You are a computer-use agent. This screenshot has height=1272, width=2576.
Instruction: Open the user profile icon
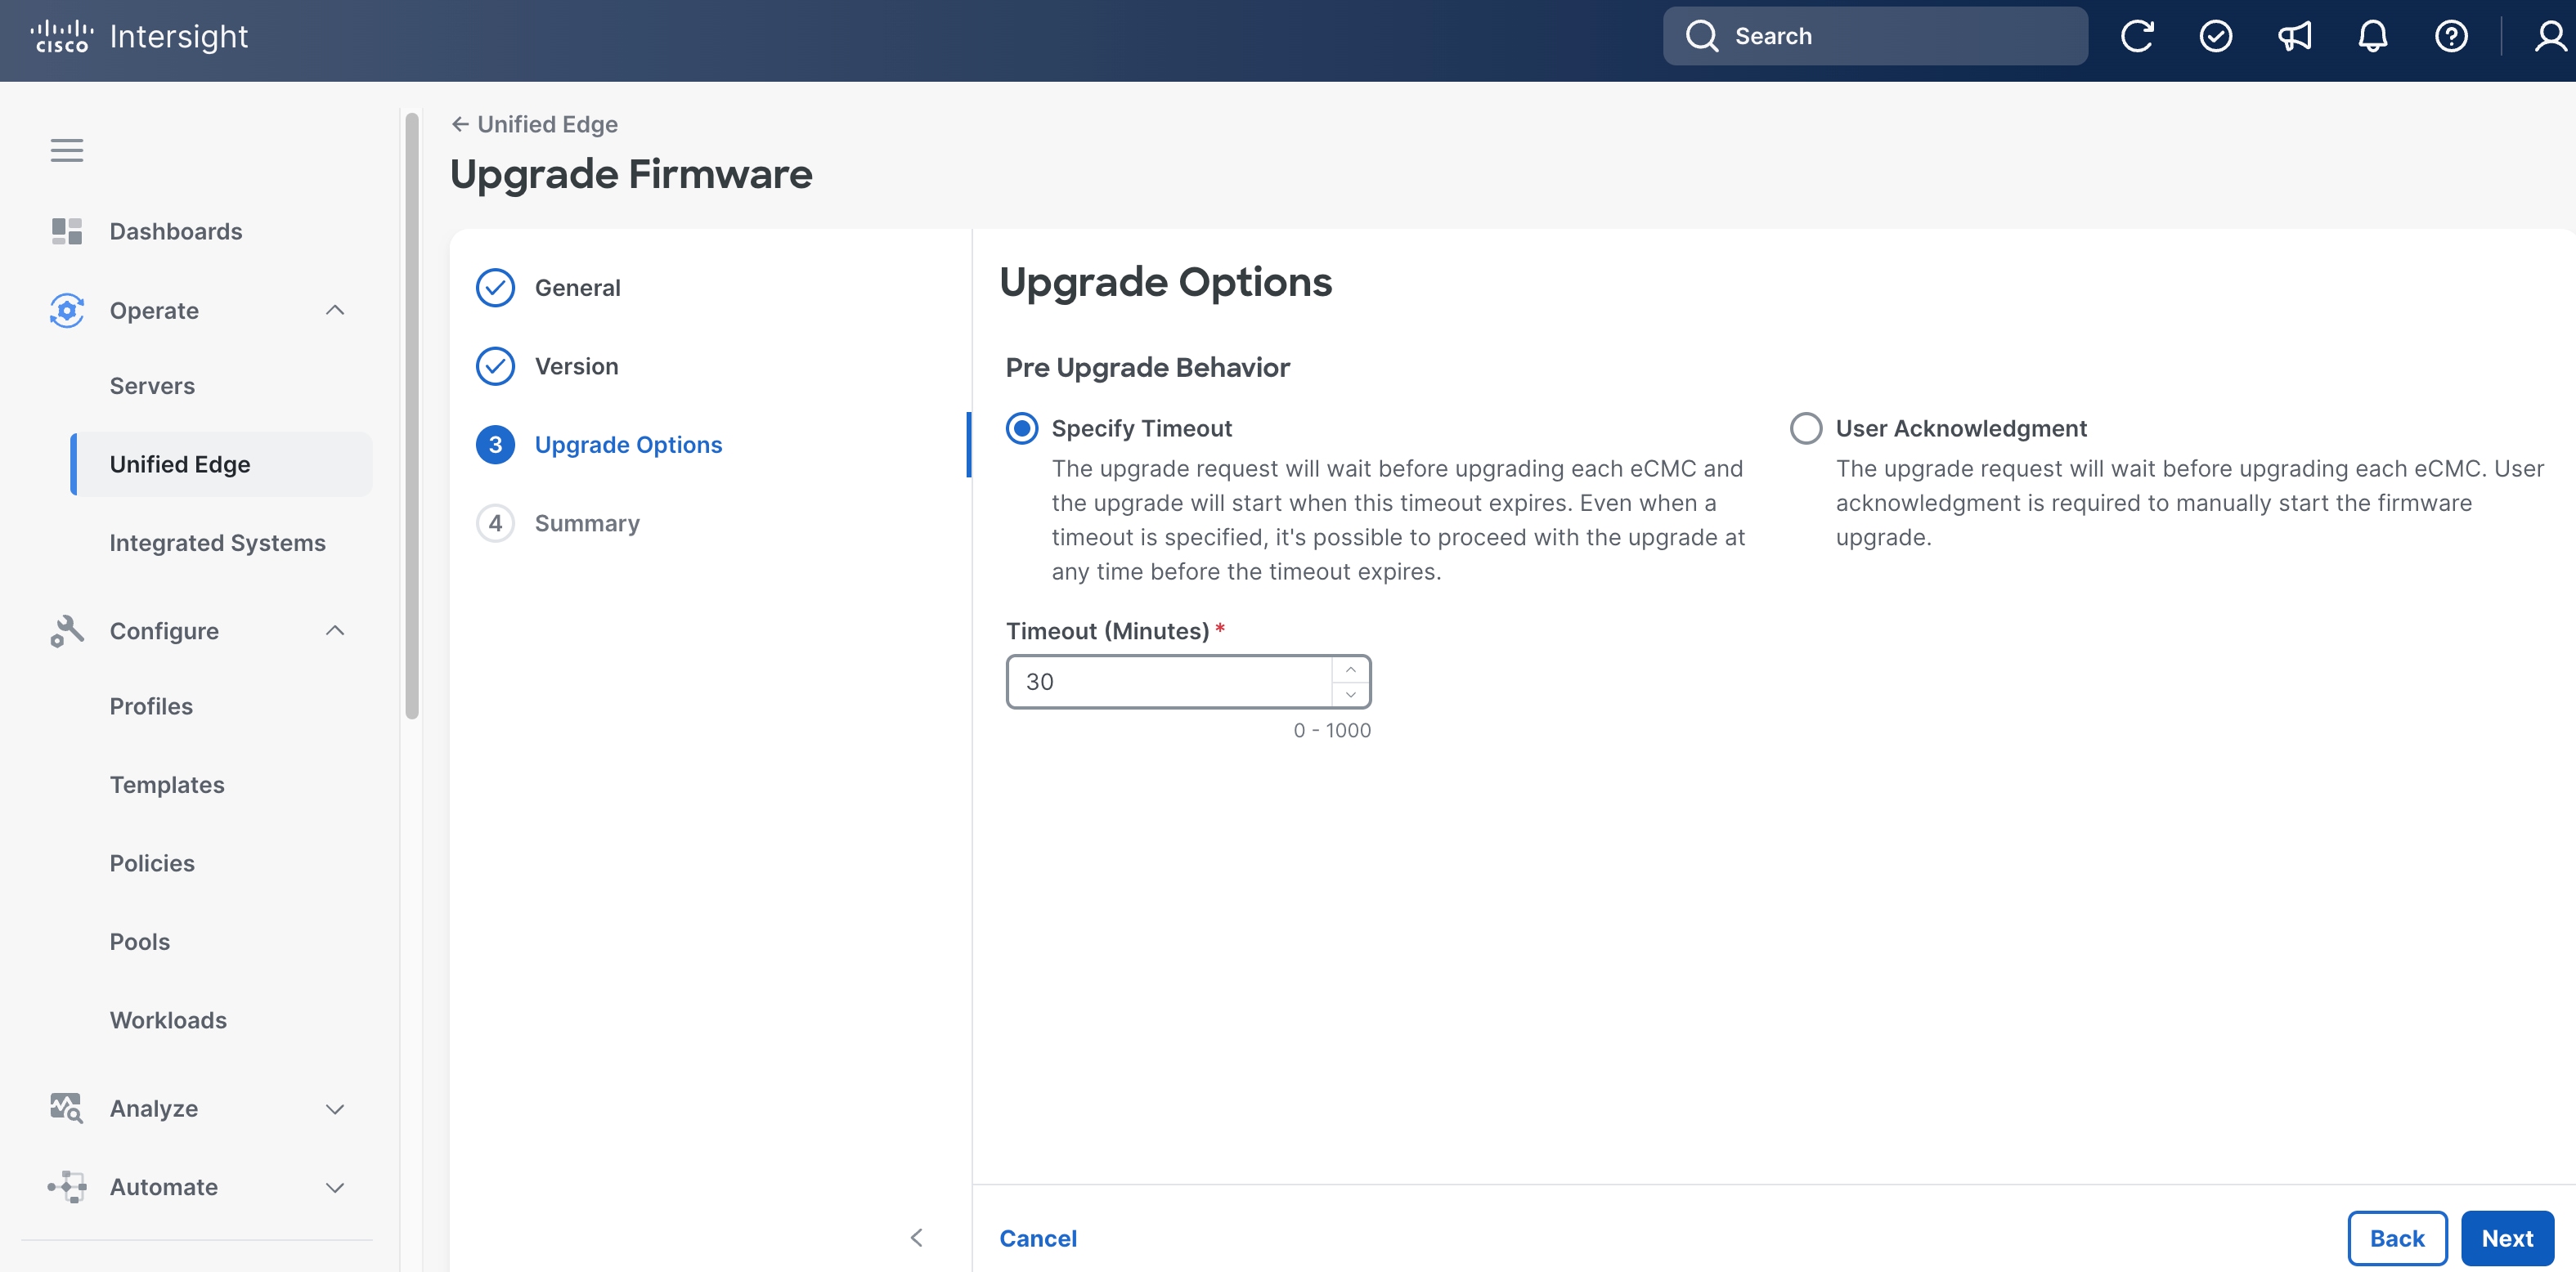pyautogui.click(x=2551, y=36)
